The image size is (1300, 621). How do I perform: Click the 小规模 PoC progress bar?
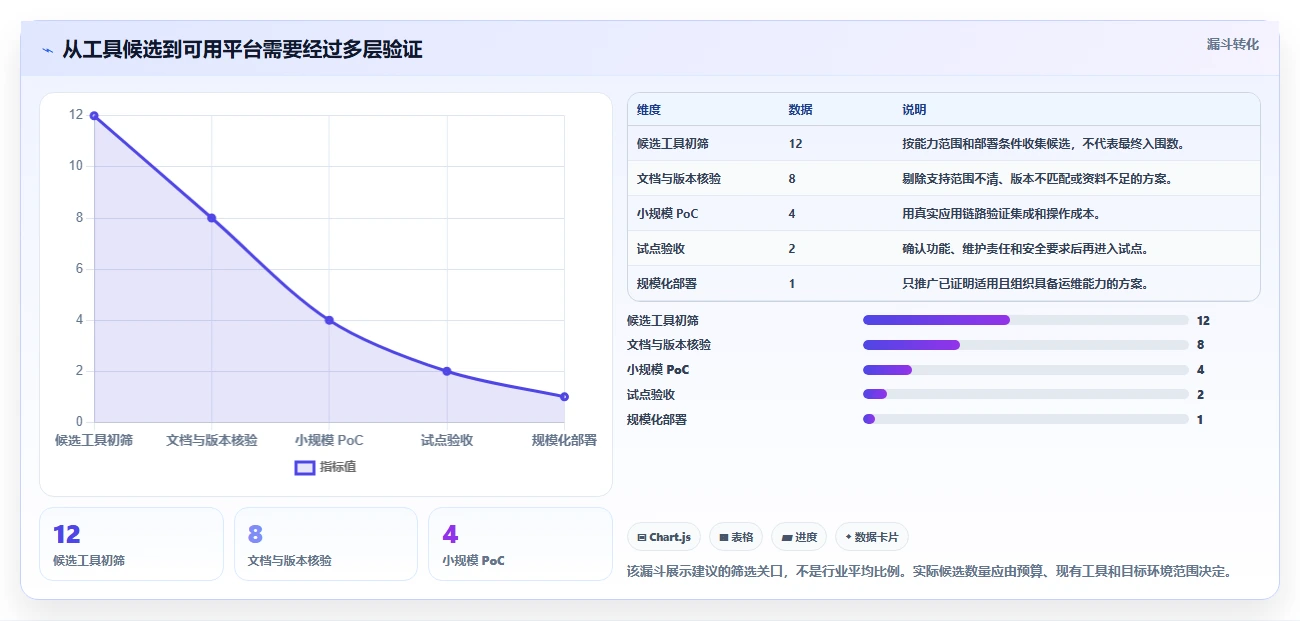1025,370
